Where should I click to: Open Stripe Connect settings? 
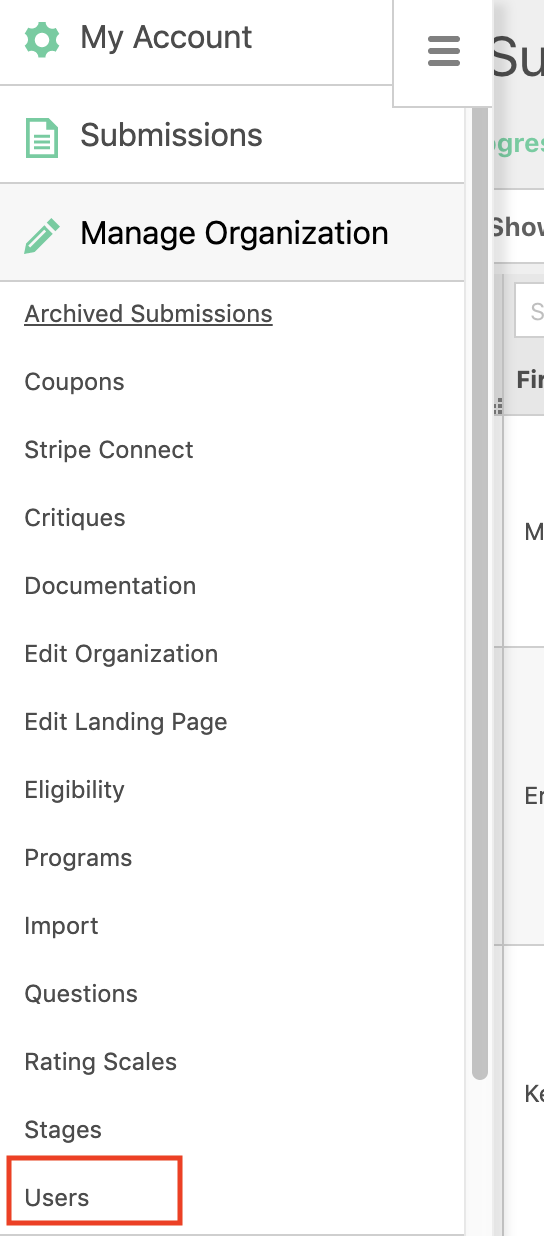109,450
